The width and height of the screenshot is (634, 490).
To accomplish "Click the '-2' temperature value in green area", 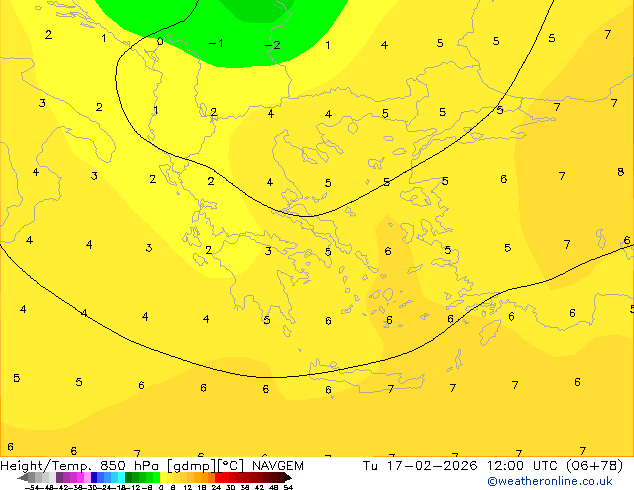I will click(x=273, y=44).
